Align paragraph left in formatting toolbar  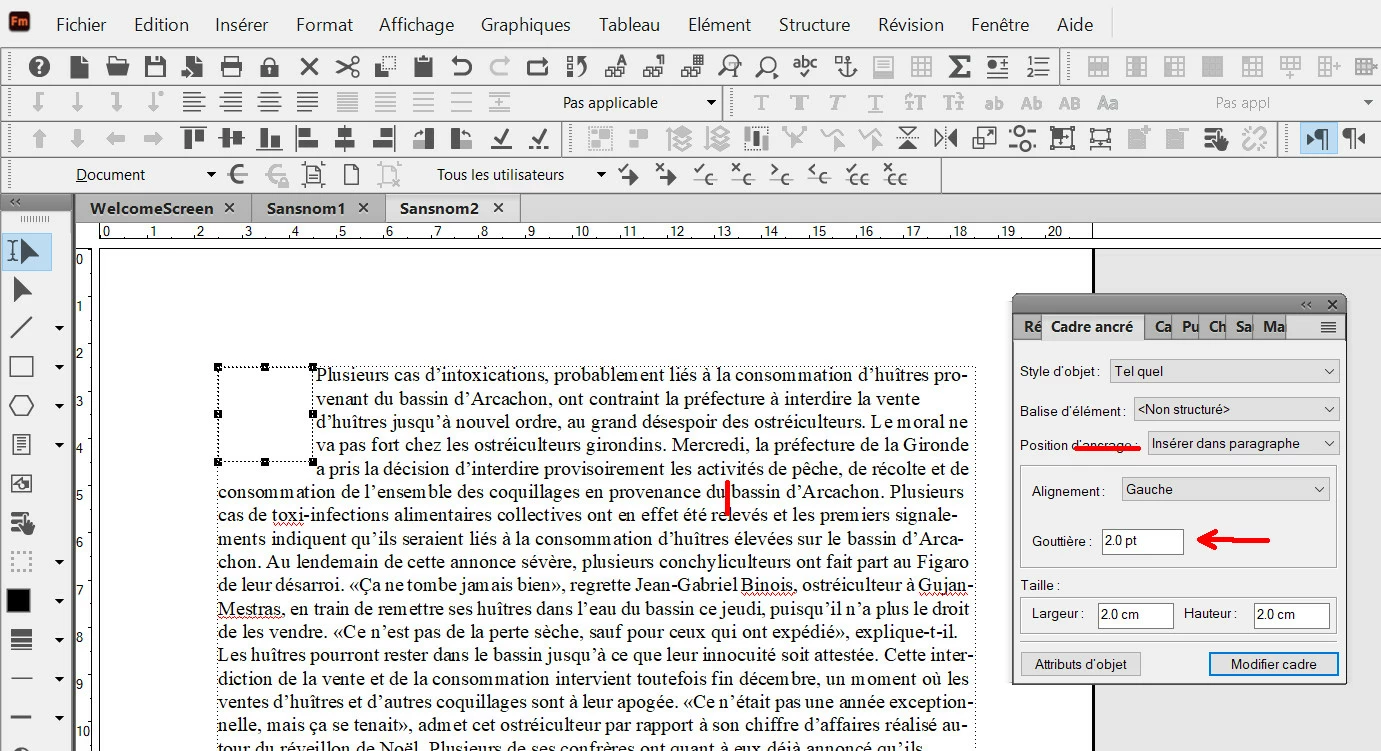coord(193,102)
